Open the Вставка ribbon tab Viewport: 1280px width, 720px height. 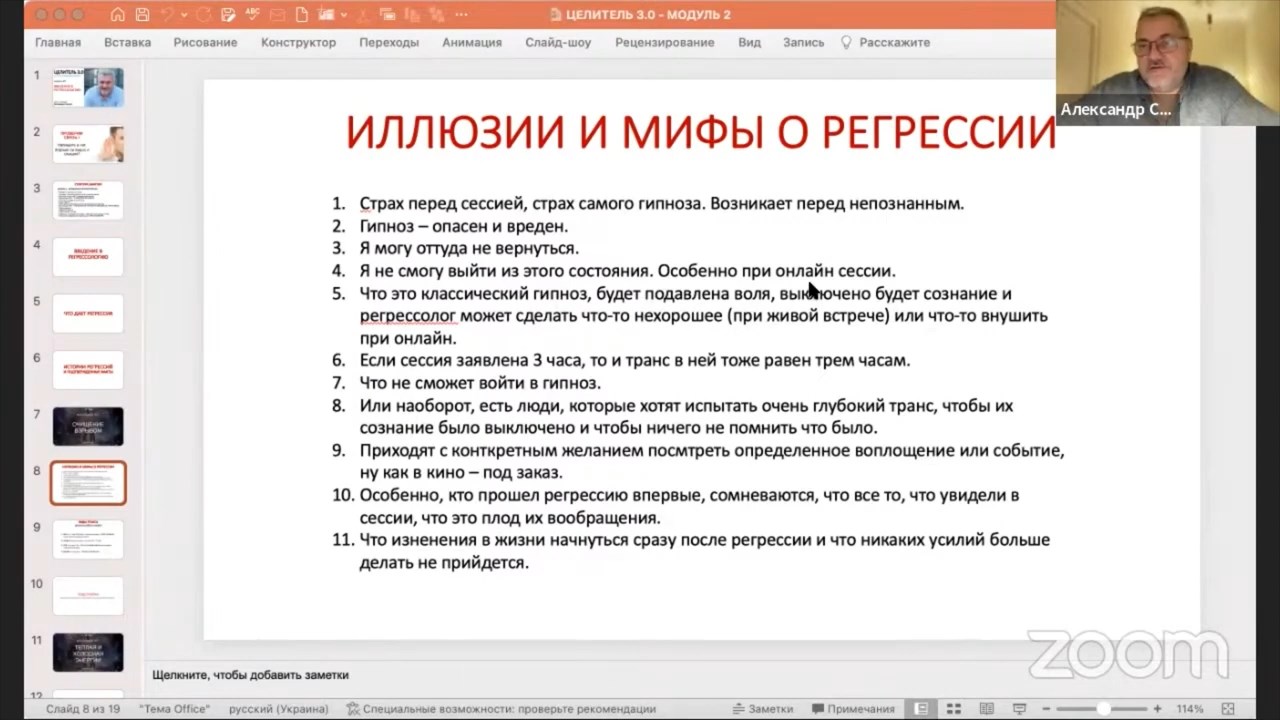coord(127,42)
